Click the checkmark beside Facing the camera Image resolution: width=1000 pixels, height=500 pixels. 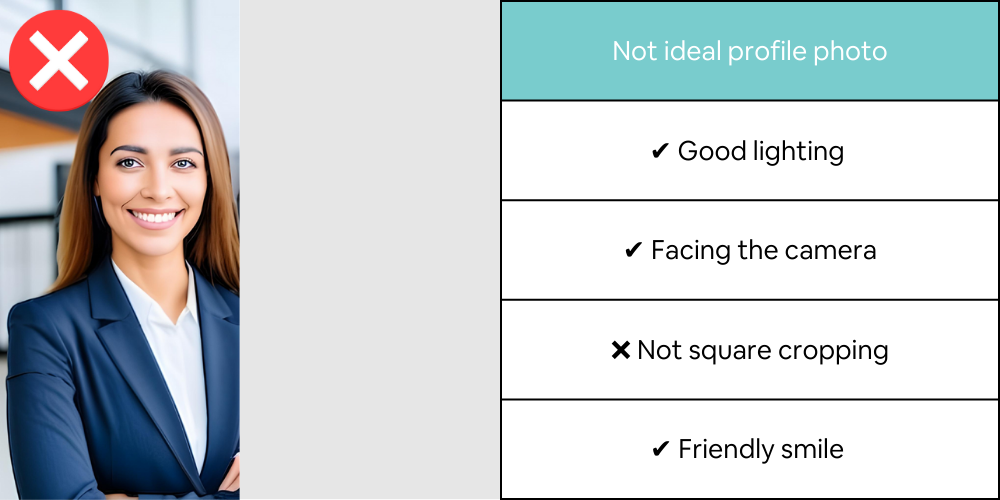click(x=633, y=251)
